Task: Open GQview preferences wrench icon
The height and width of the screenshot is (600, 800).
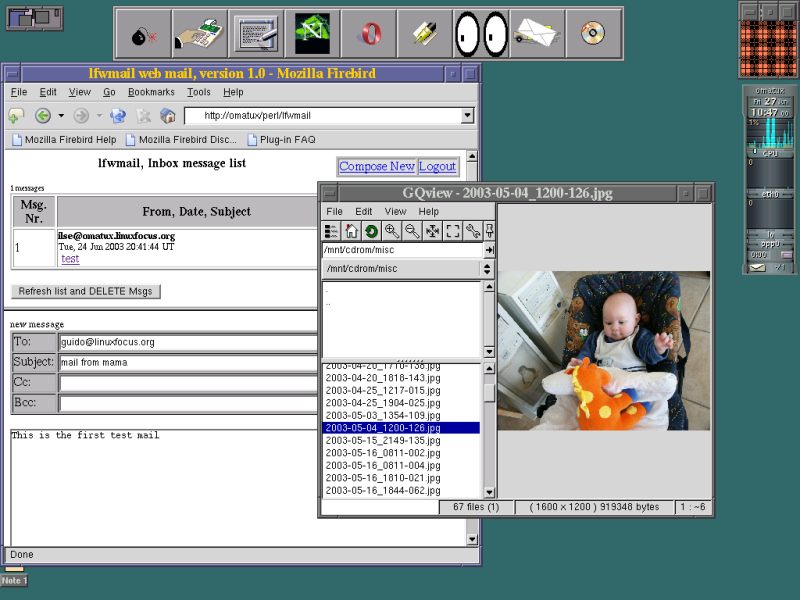Action: tap(473, 231)
